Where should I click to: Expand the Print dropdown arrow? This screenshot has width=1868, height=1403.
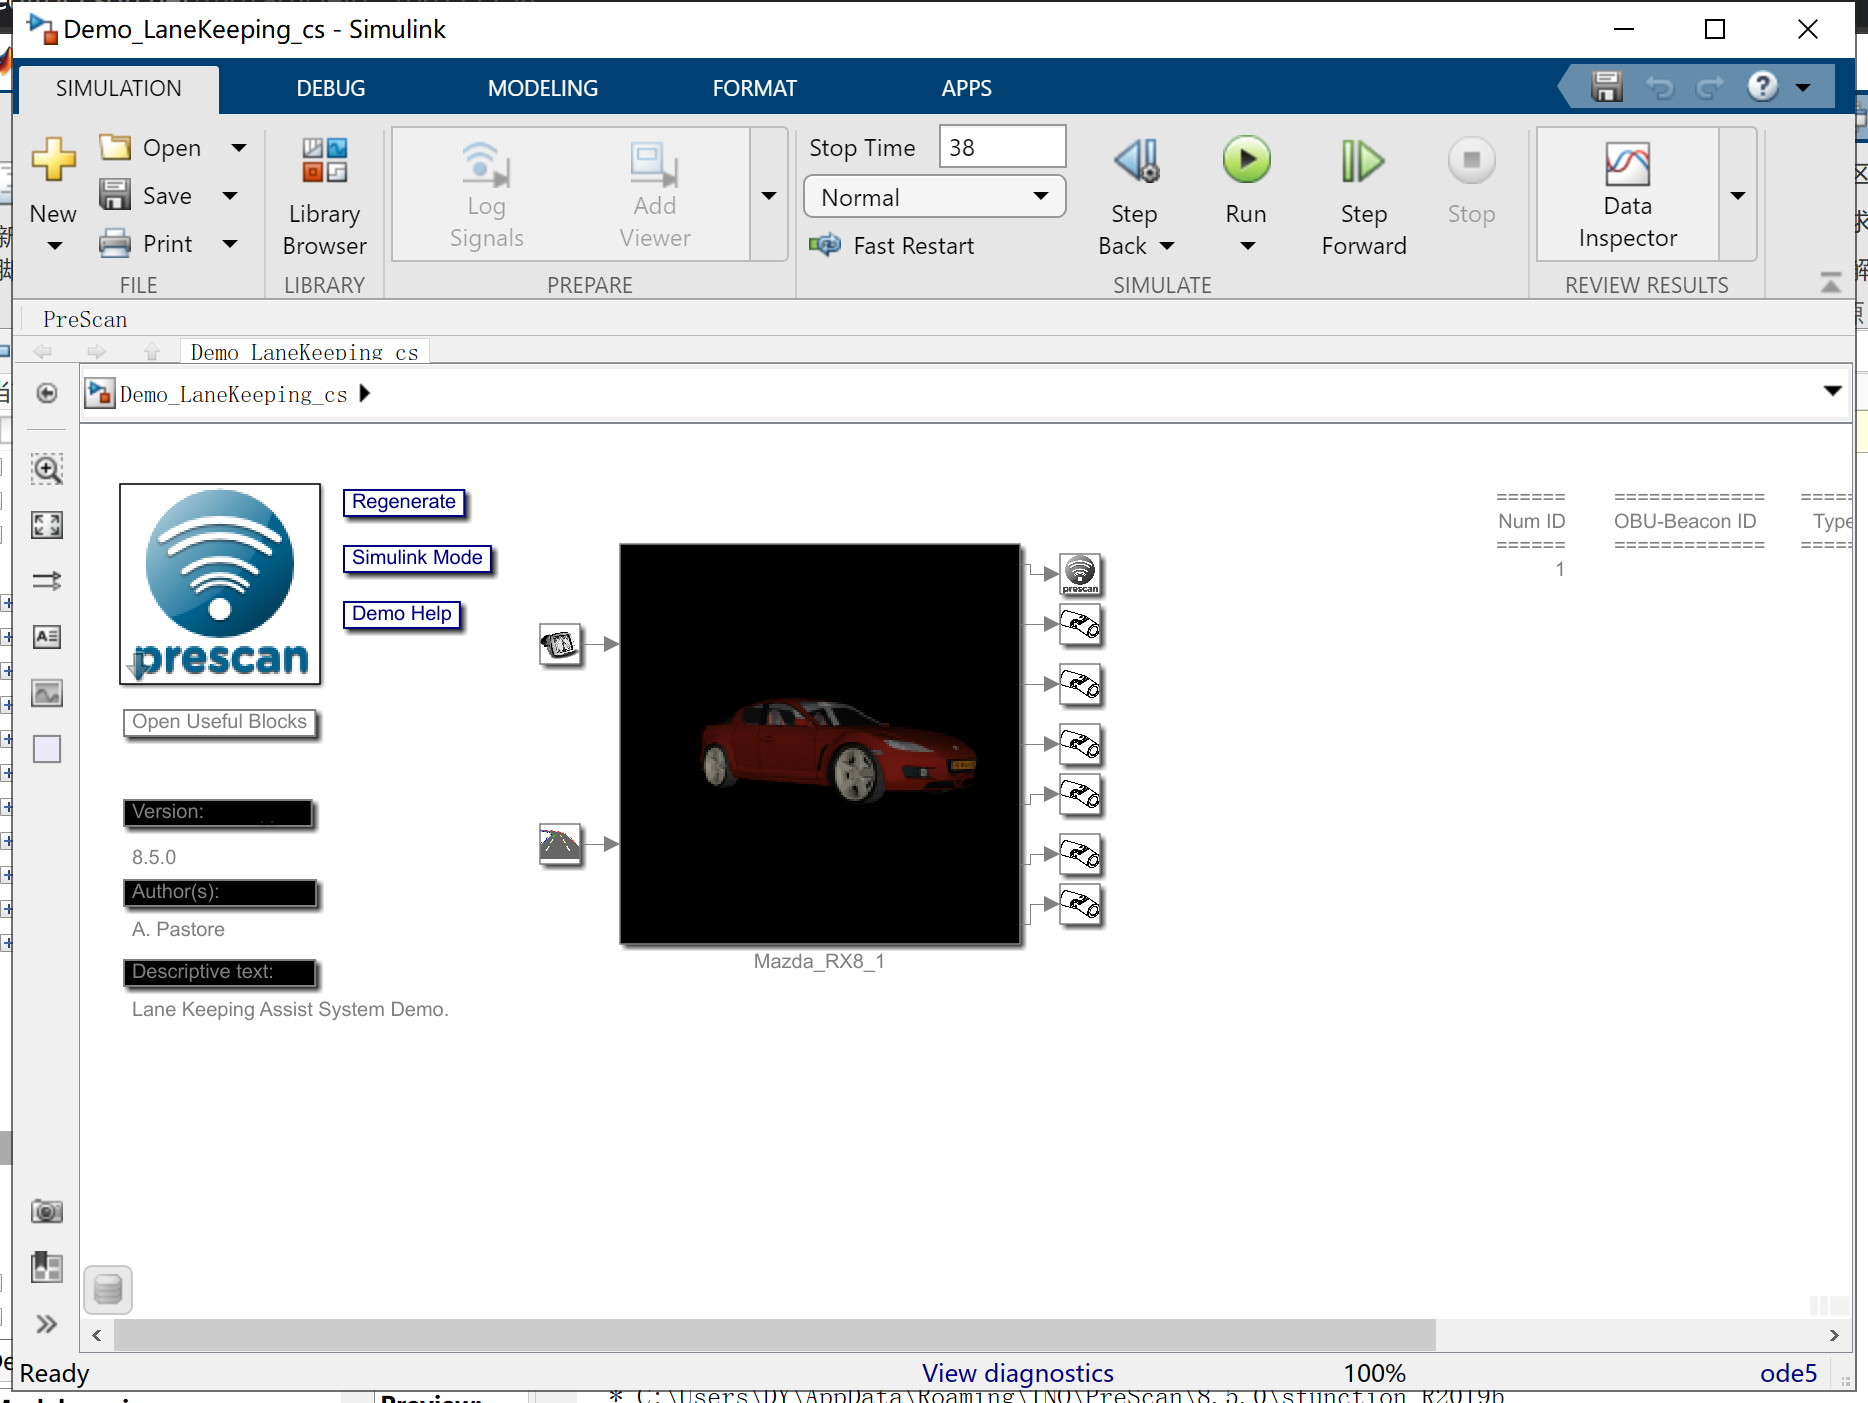pyautogui.click(x=230, y=244)
